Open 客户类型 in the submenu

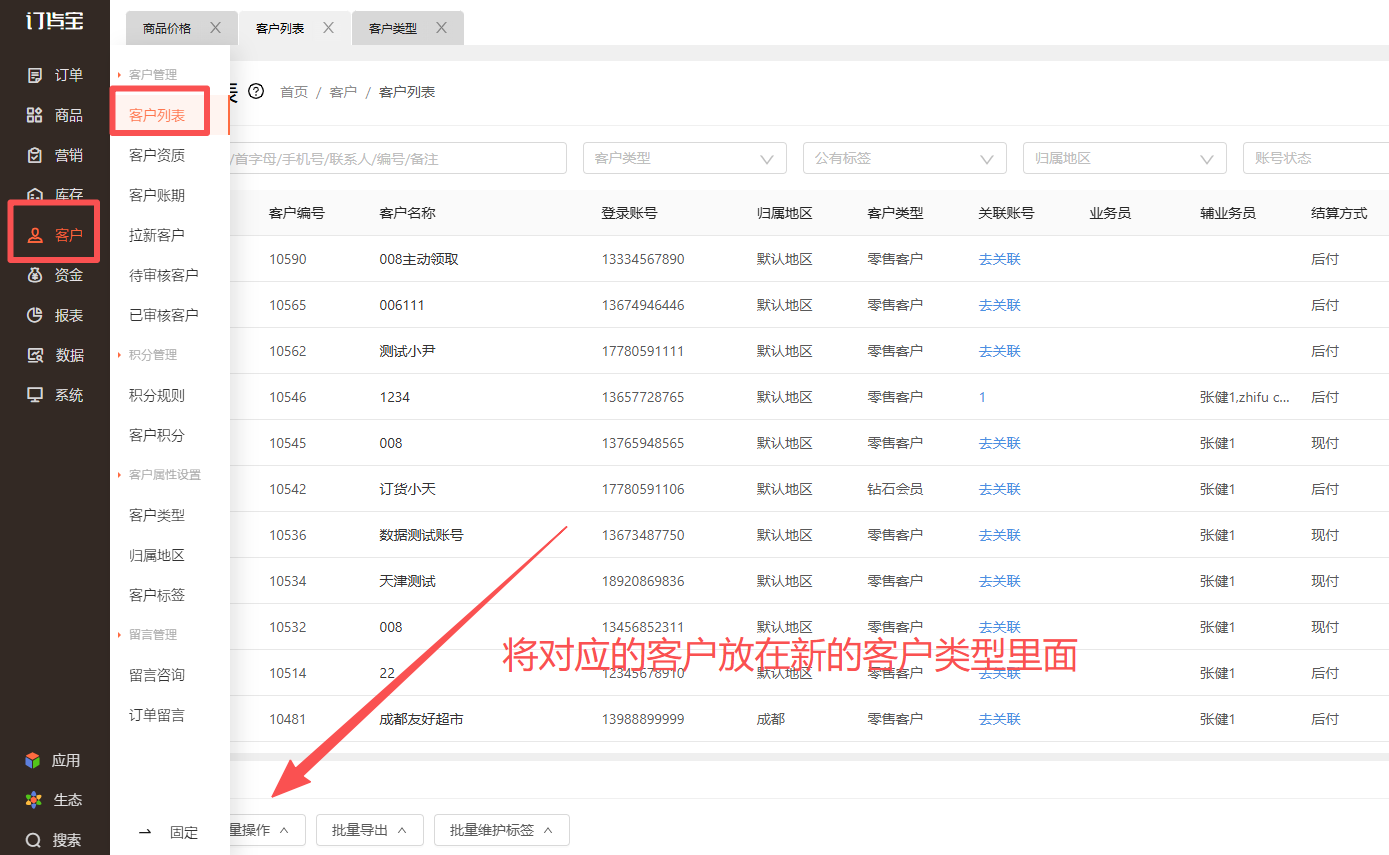tap(157, 515)
